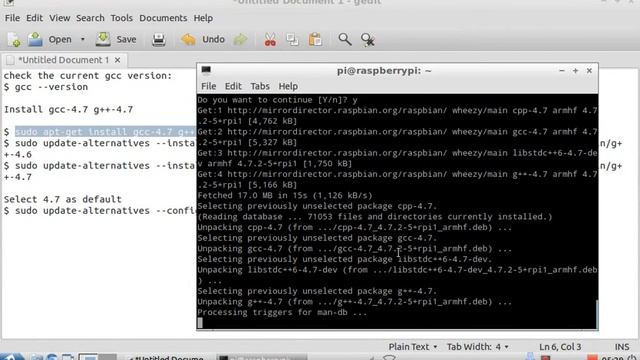Open the terminal window's Edit menu
Screen dimensions: 640x360
(233, 86)
